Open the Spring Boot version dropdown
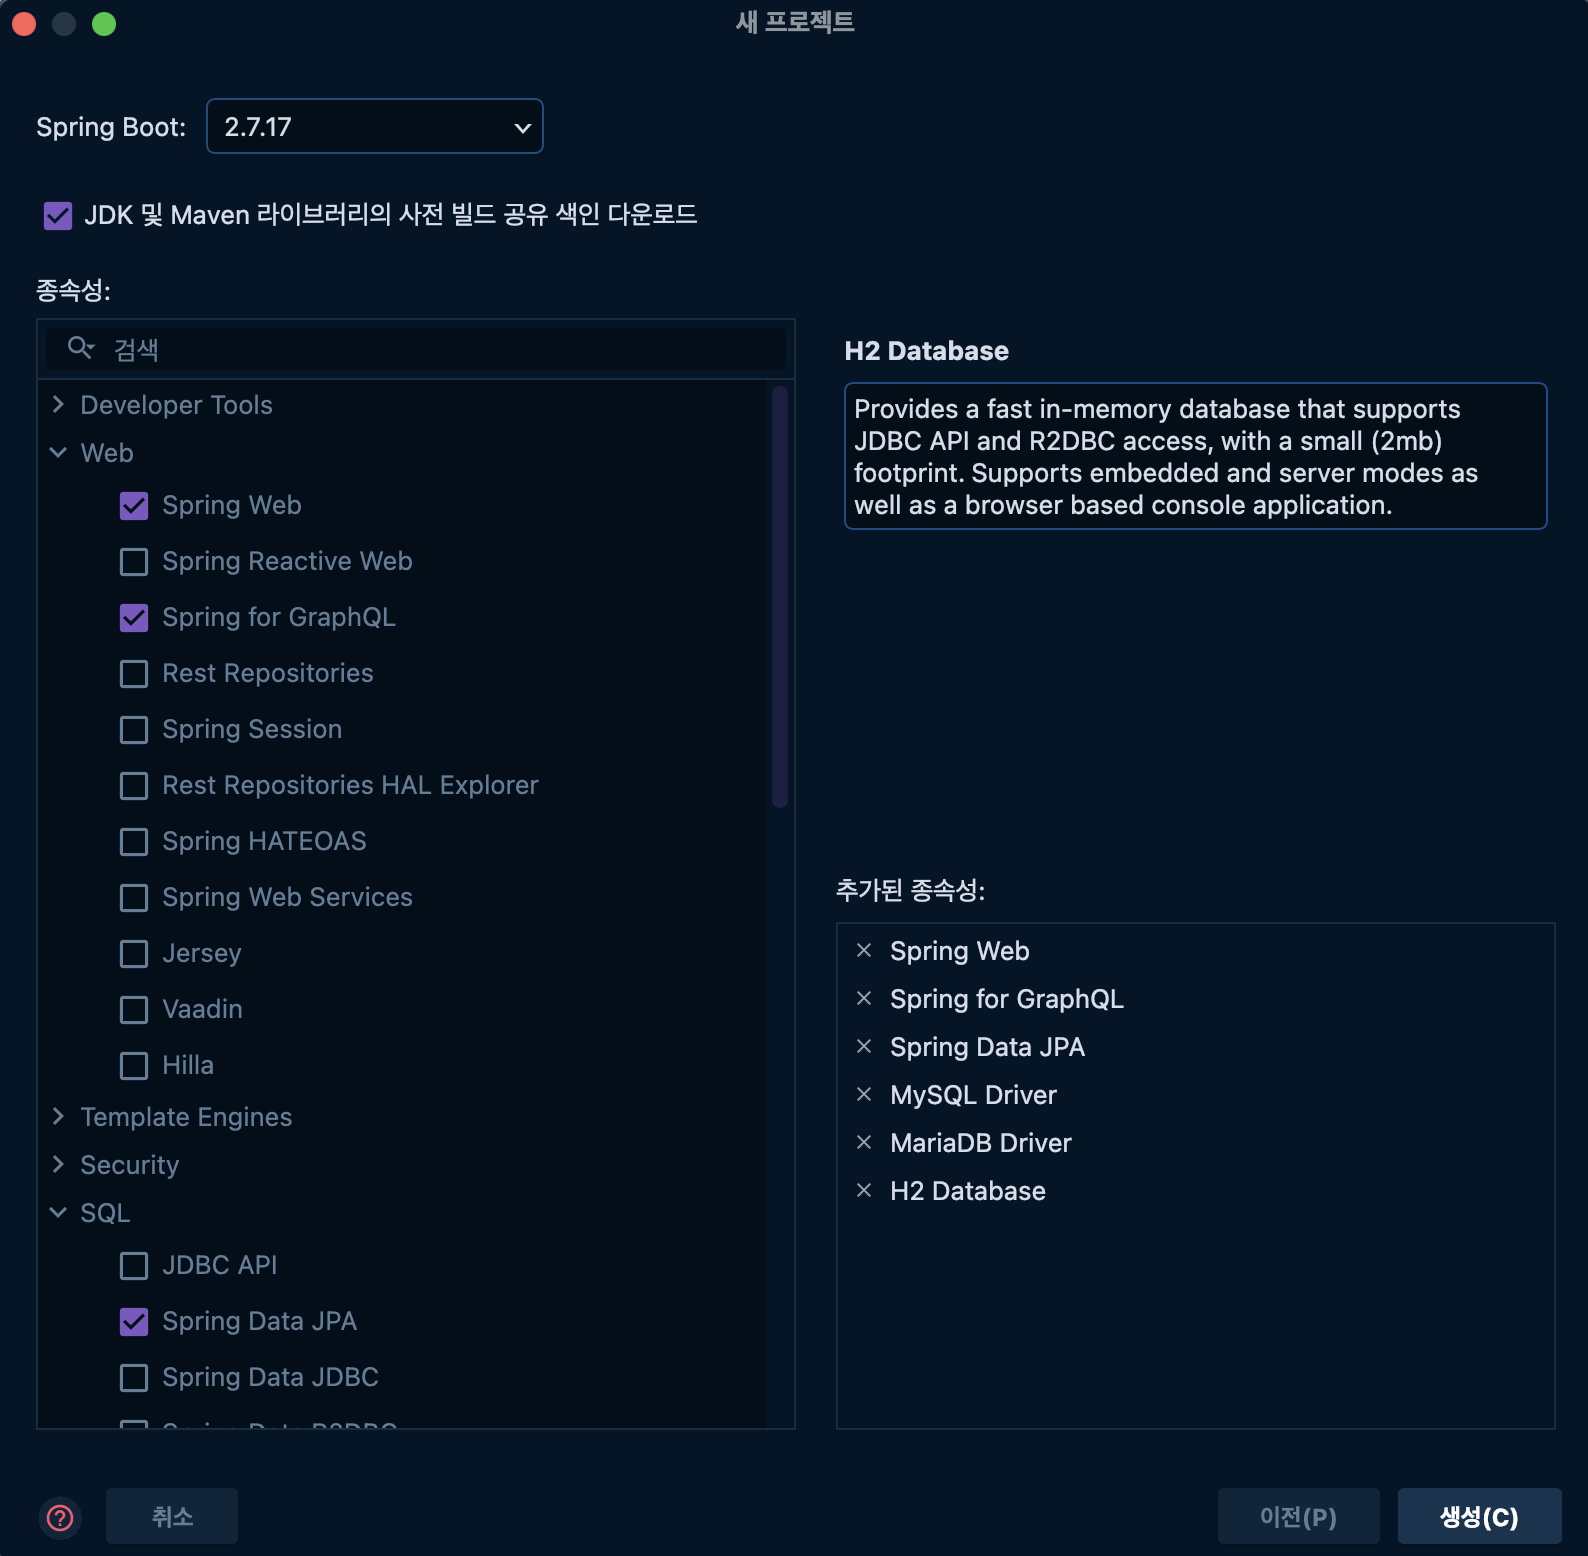This screenshot has width=1588, height=1556. tap(375, 126)
